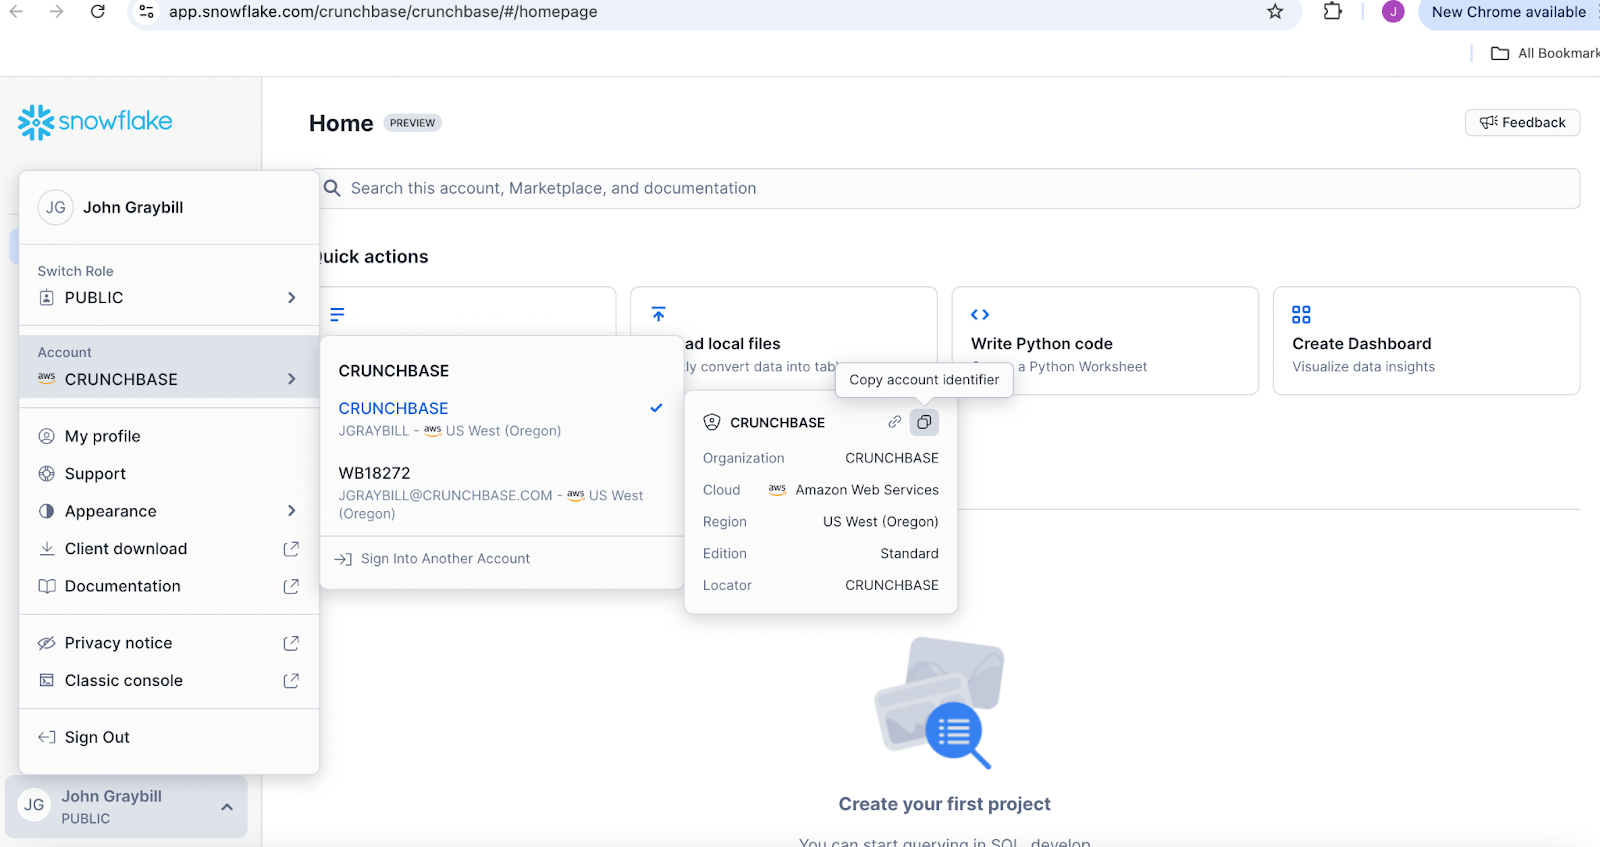Open the All Bookmarks folder
This screenshot has width=1600, height=847.
[1544, 53]
